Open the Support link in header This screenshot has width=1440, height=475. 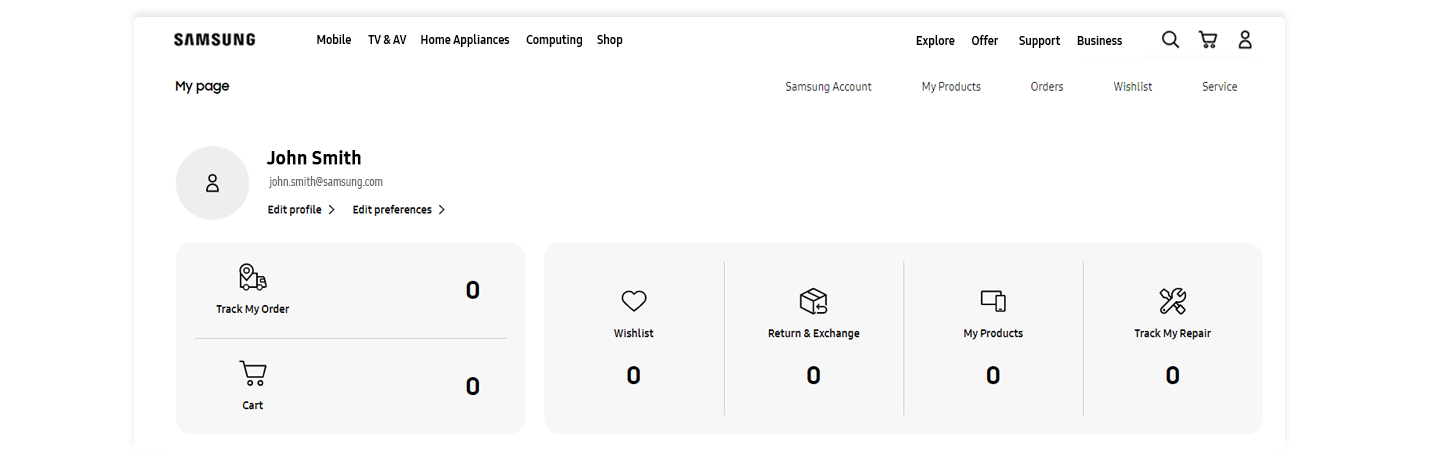pyautogui.click(x=1039, y=41)
